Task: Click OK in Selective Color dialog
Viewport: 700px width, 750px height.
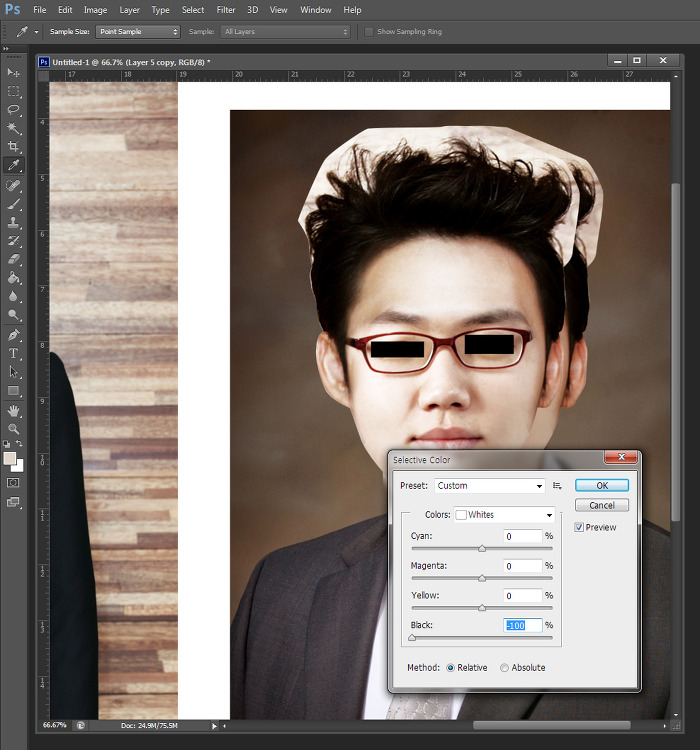Action: (x=601, y=485)
